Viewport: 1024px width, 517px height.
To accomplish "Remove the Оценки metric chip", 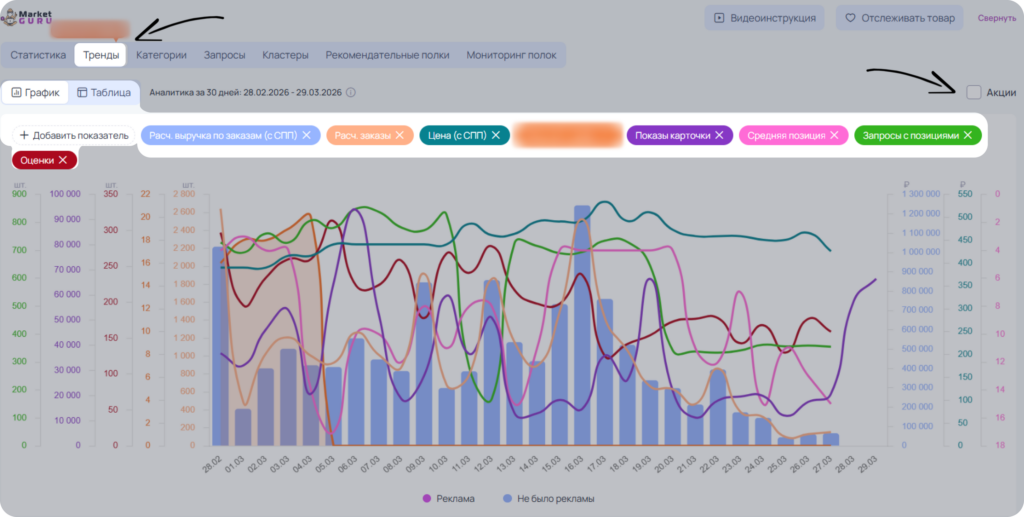I will click(x=63, y=160).
